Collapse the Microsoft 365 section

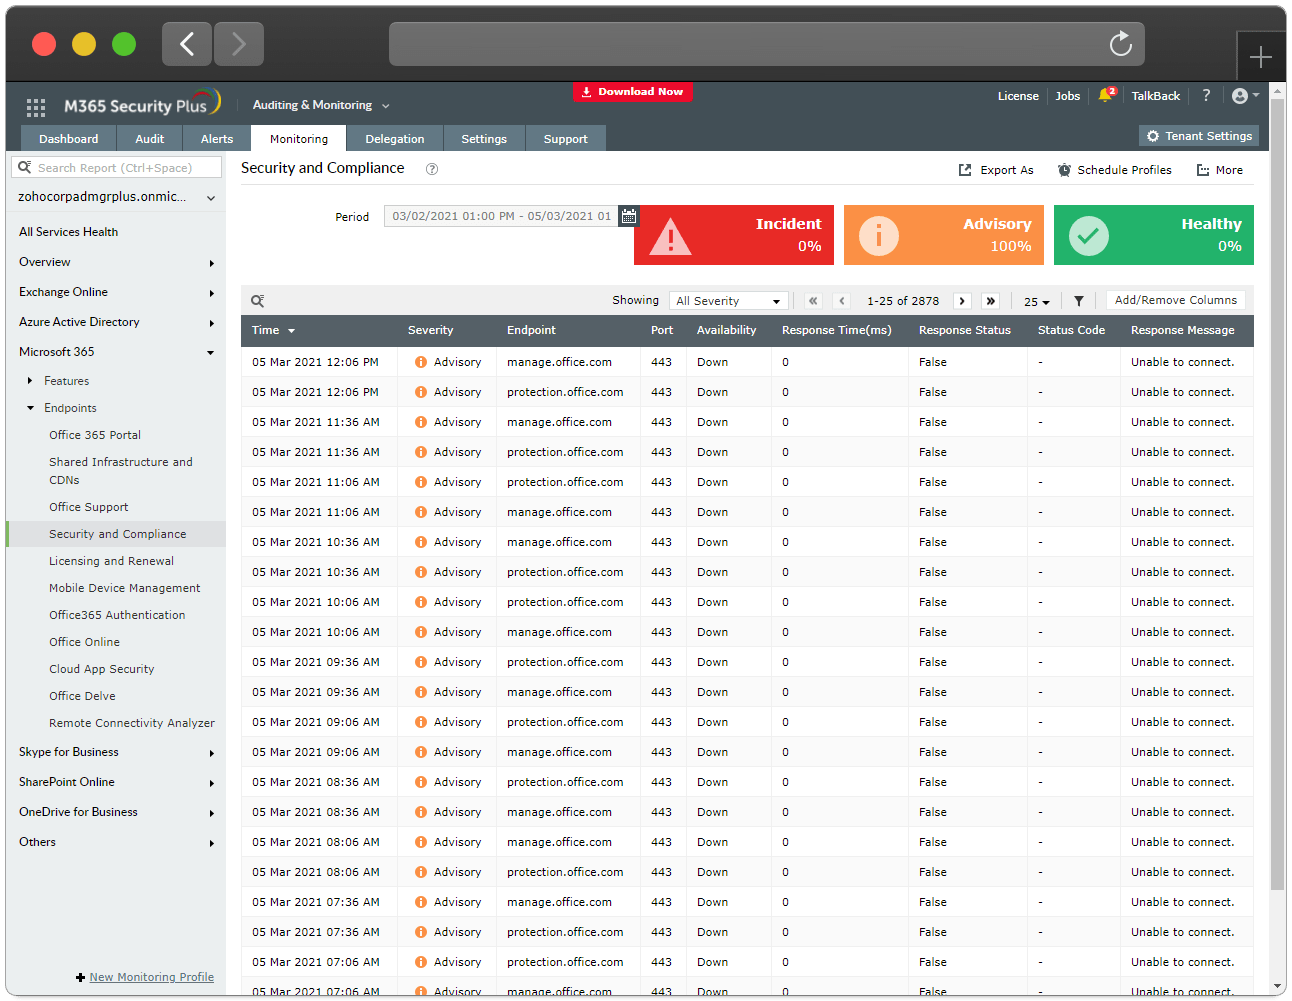[x=211, y=353]
